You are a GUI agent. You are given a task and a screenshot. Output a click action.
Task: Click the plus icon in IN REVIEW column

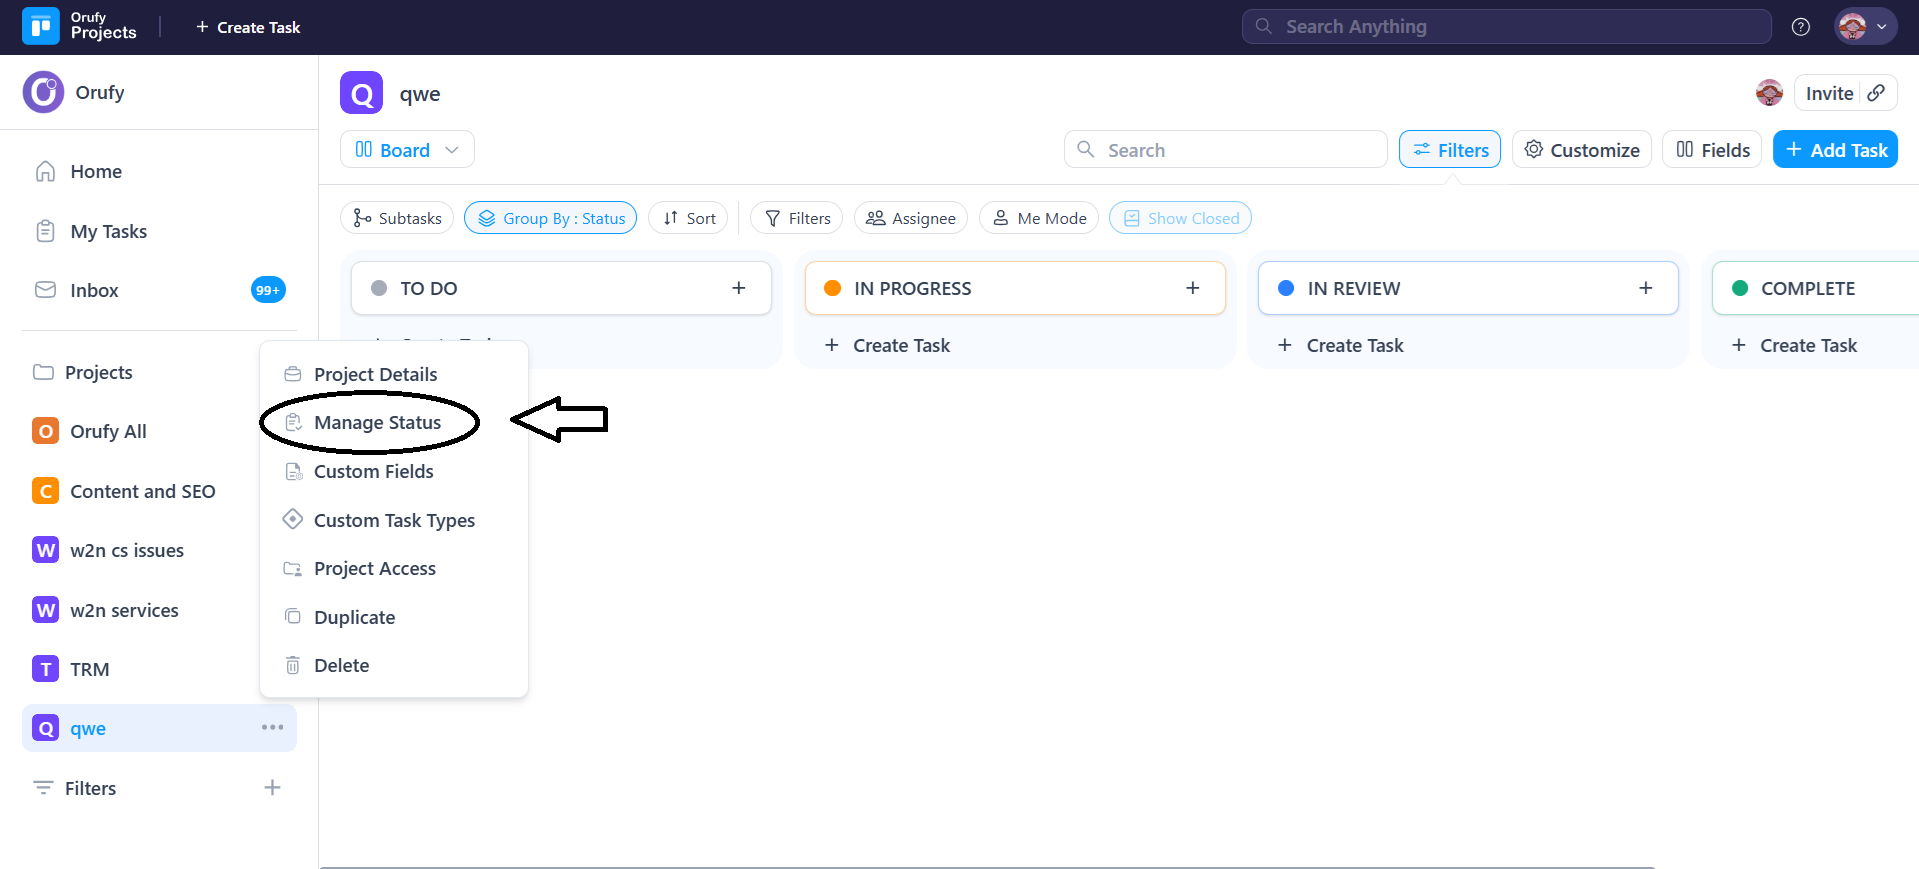coord(1645,288)
